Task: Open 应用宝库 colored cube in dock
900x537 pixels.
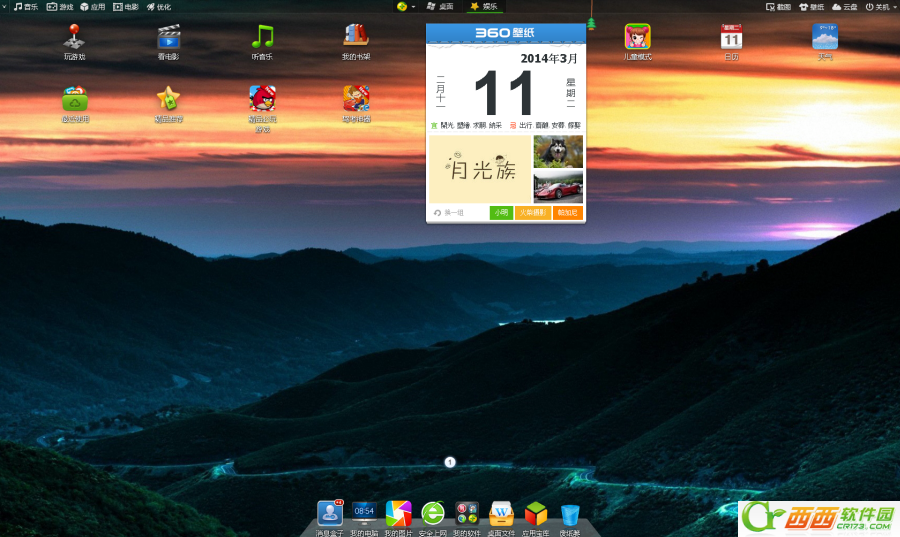Action: click(536, 513)
